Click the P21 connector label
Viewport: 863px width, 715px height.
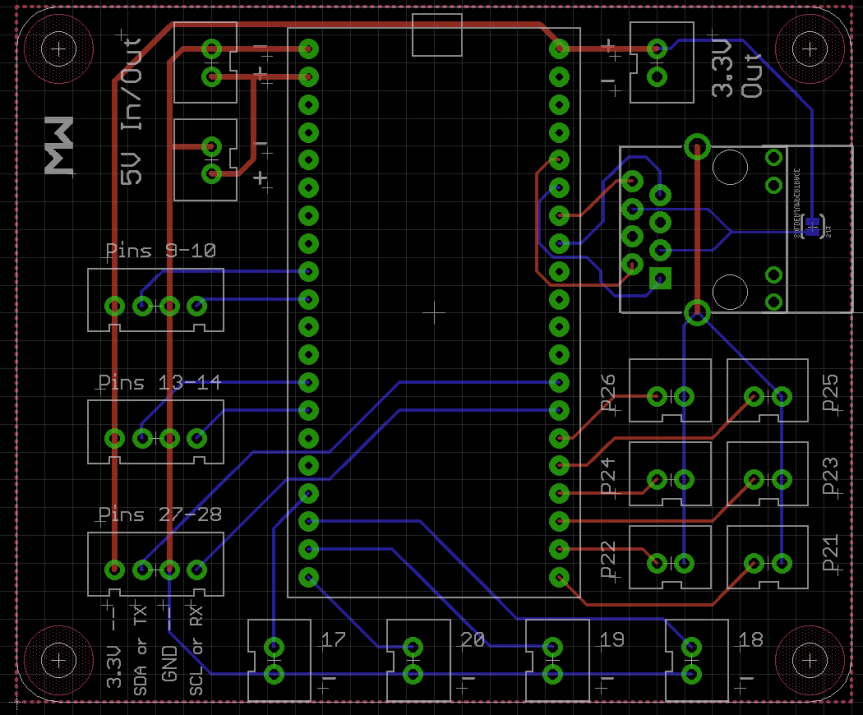click(830, 552)
